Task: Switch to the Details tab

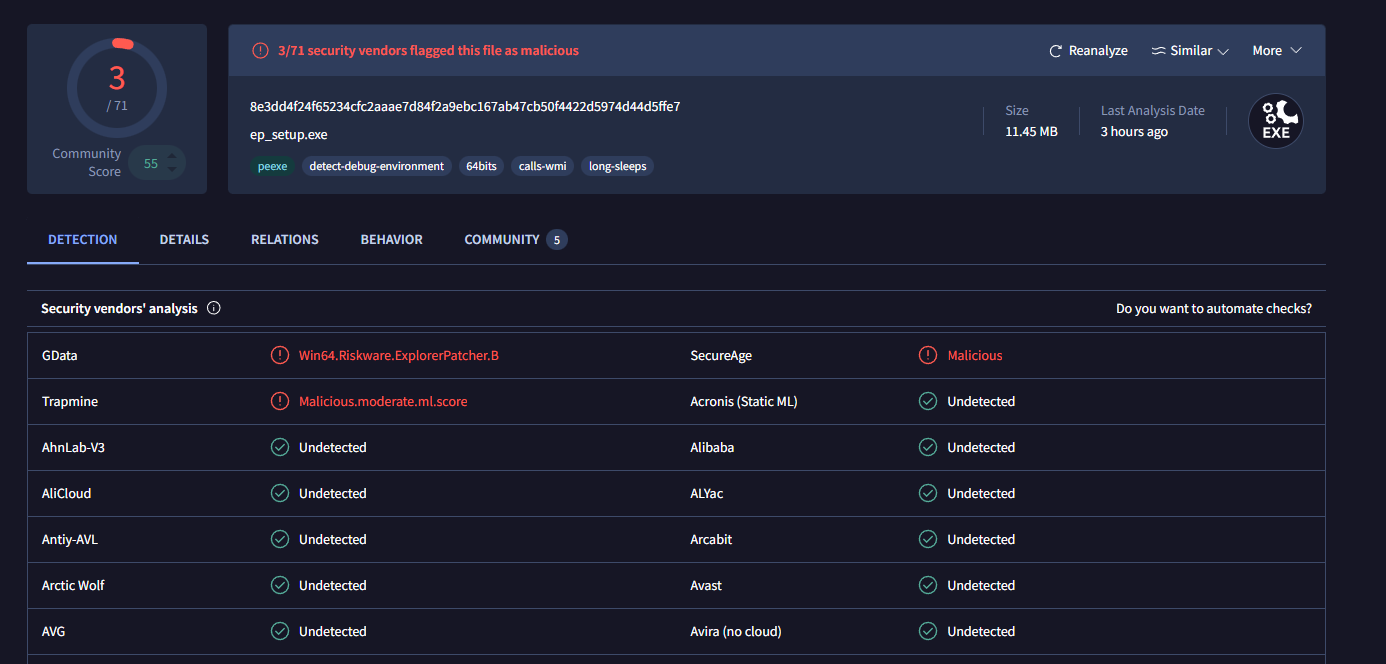Action: coord(184,239)
